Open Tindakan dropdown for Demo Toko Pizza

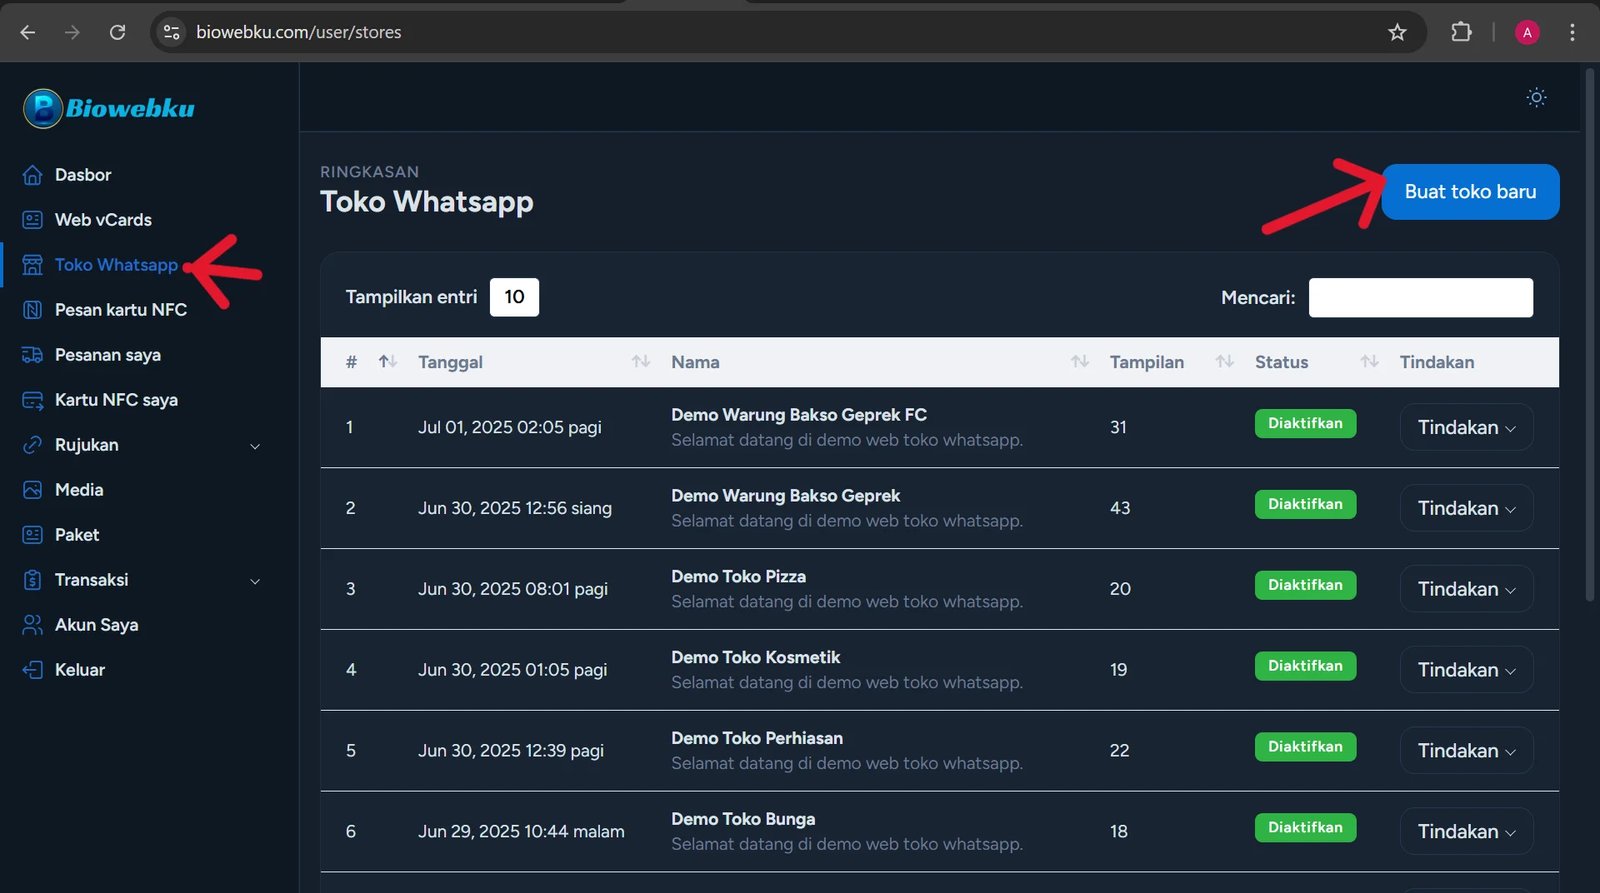coord(1466,589)
